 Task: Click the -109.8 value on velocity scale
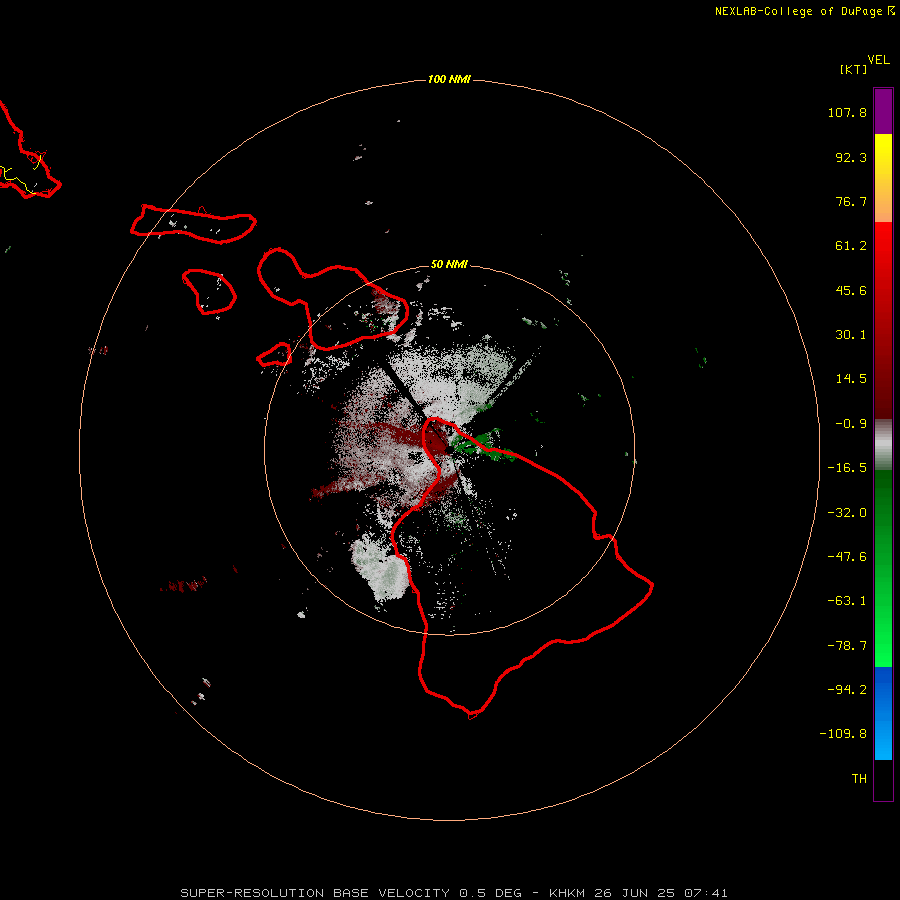click(843, 734)
